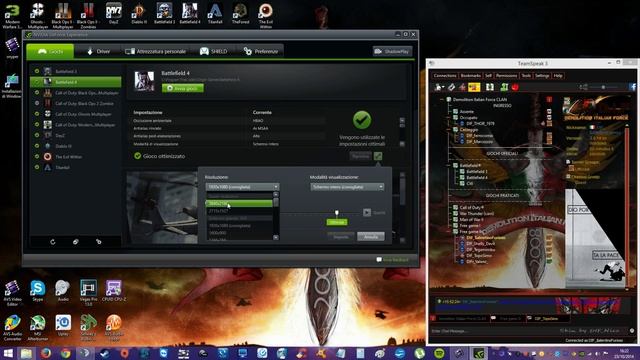Click the resolution list scroll-down arrow

(x=276, y=237)
